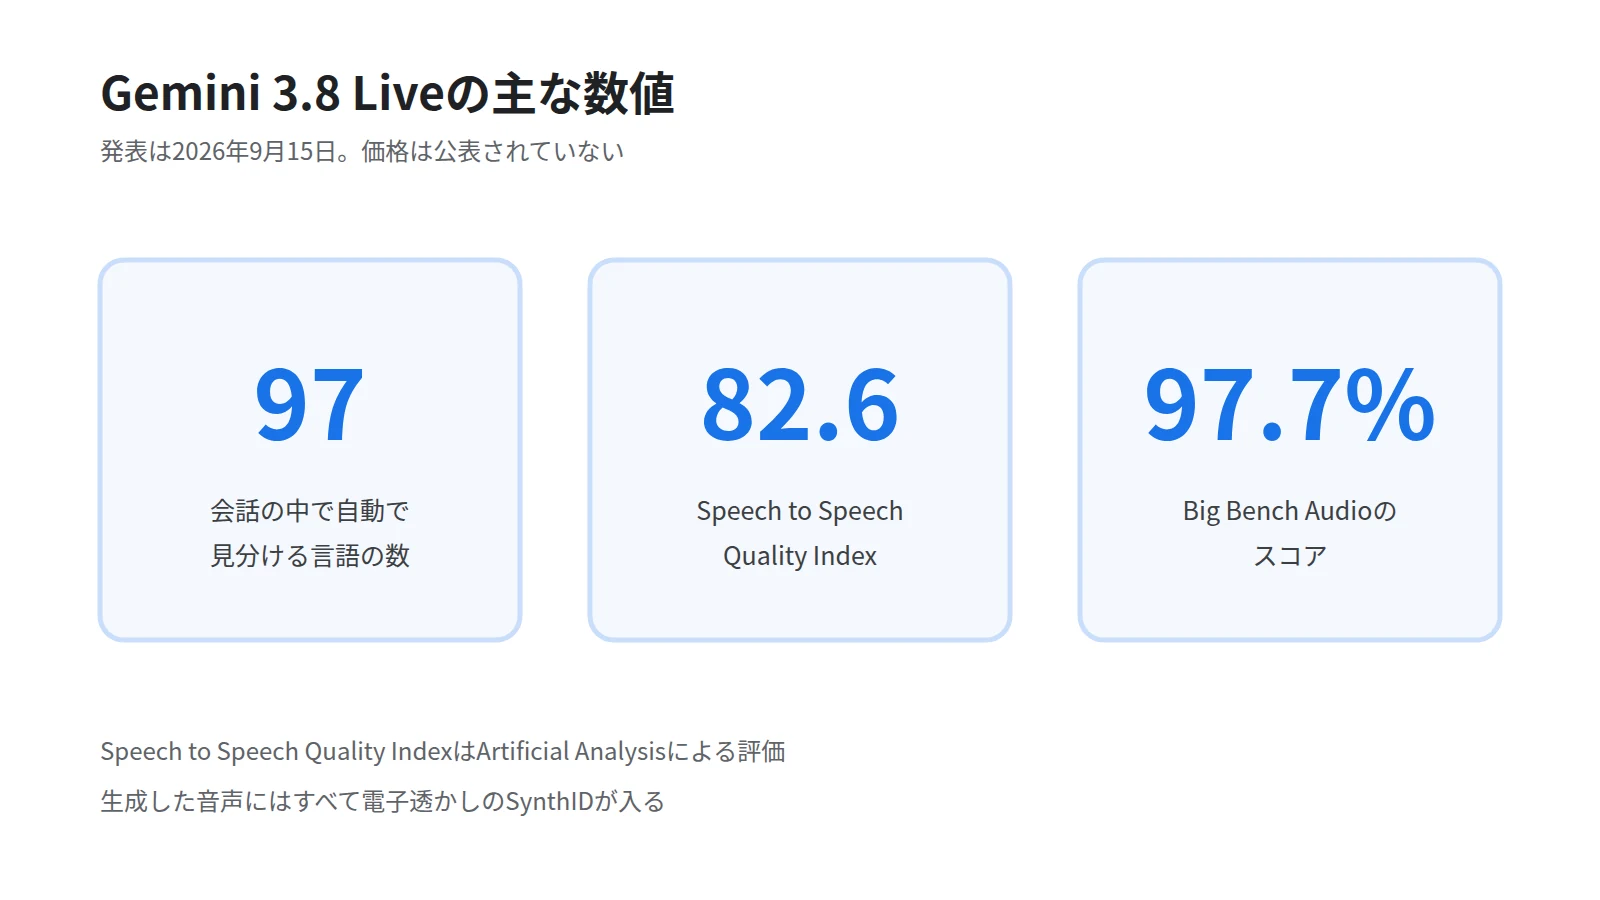This screenshot has width=1600, height=900.
Task: Select the value "97.7%"
Action: click(1290, 404)
